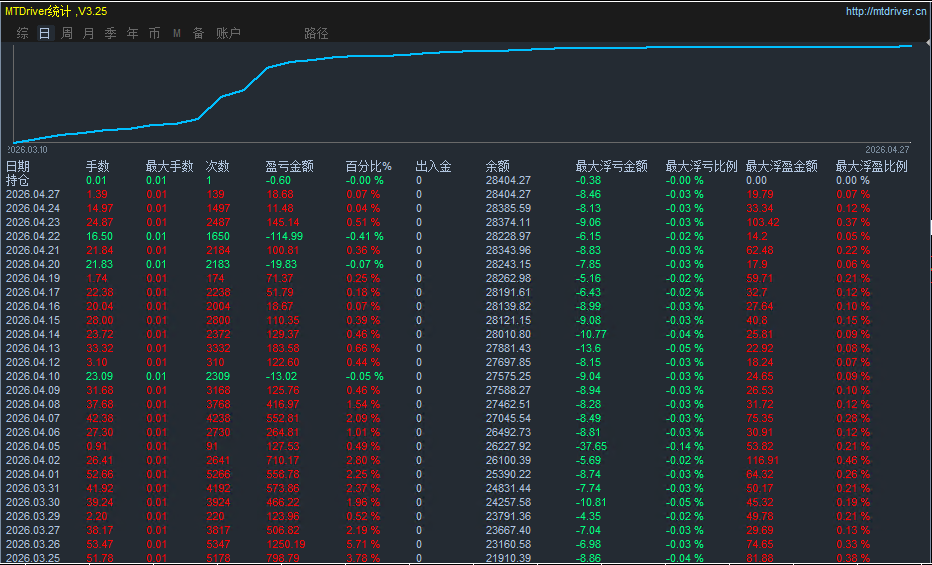The width and height of the screenshot is (932, 565).
Task: Click the 出入金 column header
Action: [433, 166]
